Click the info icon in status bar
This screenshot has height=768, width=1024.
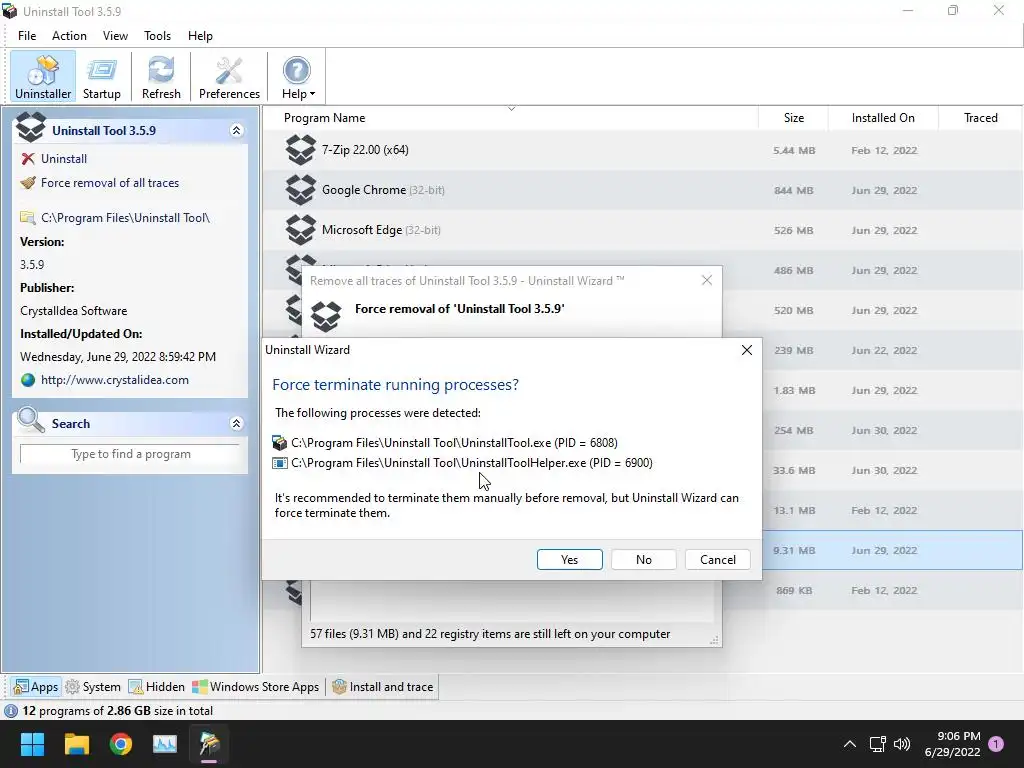(10, 711)
